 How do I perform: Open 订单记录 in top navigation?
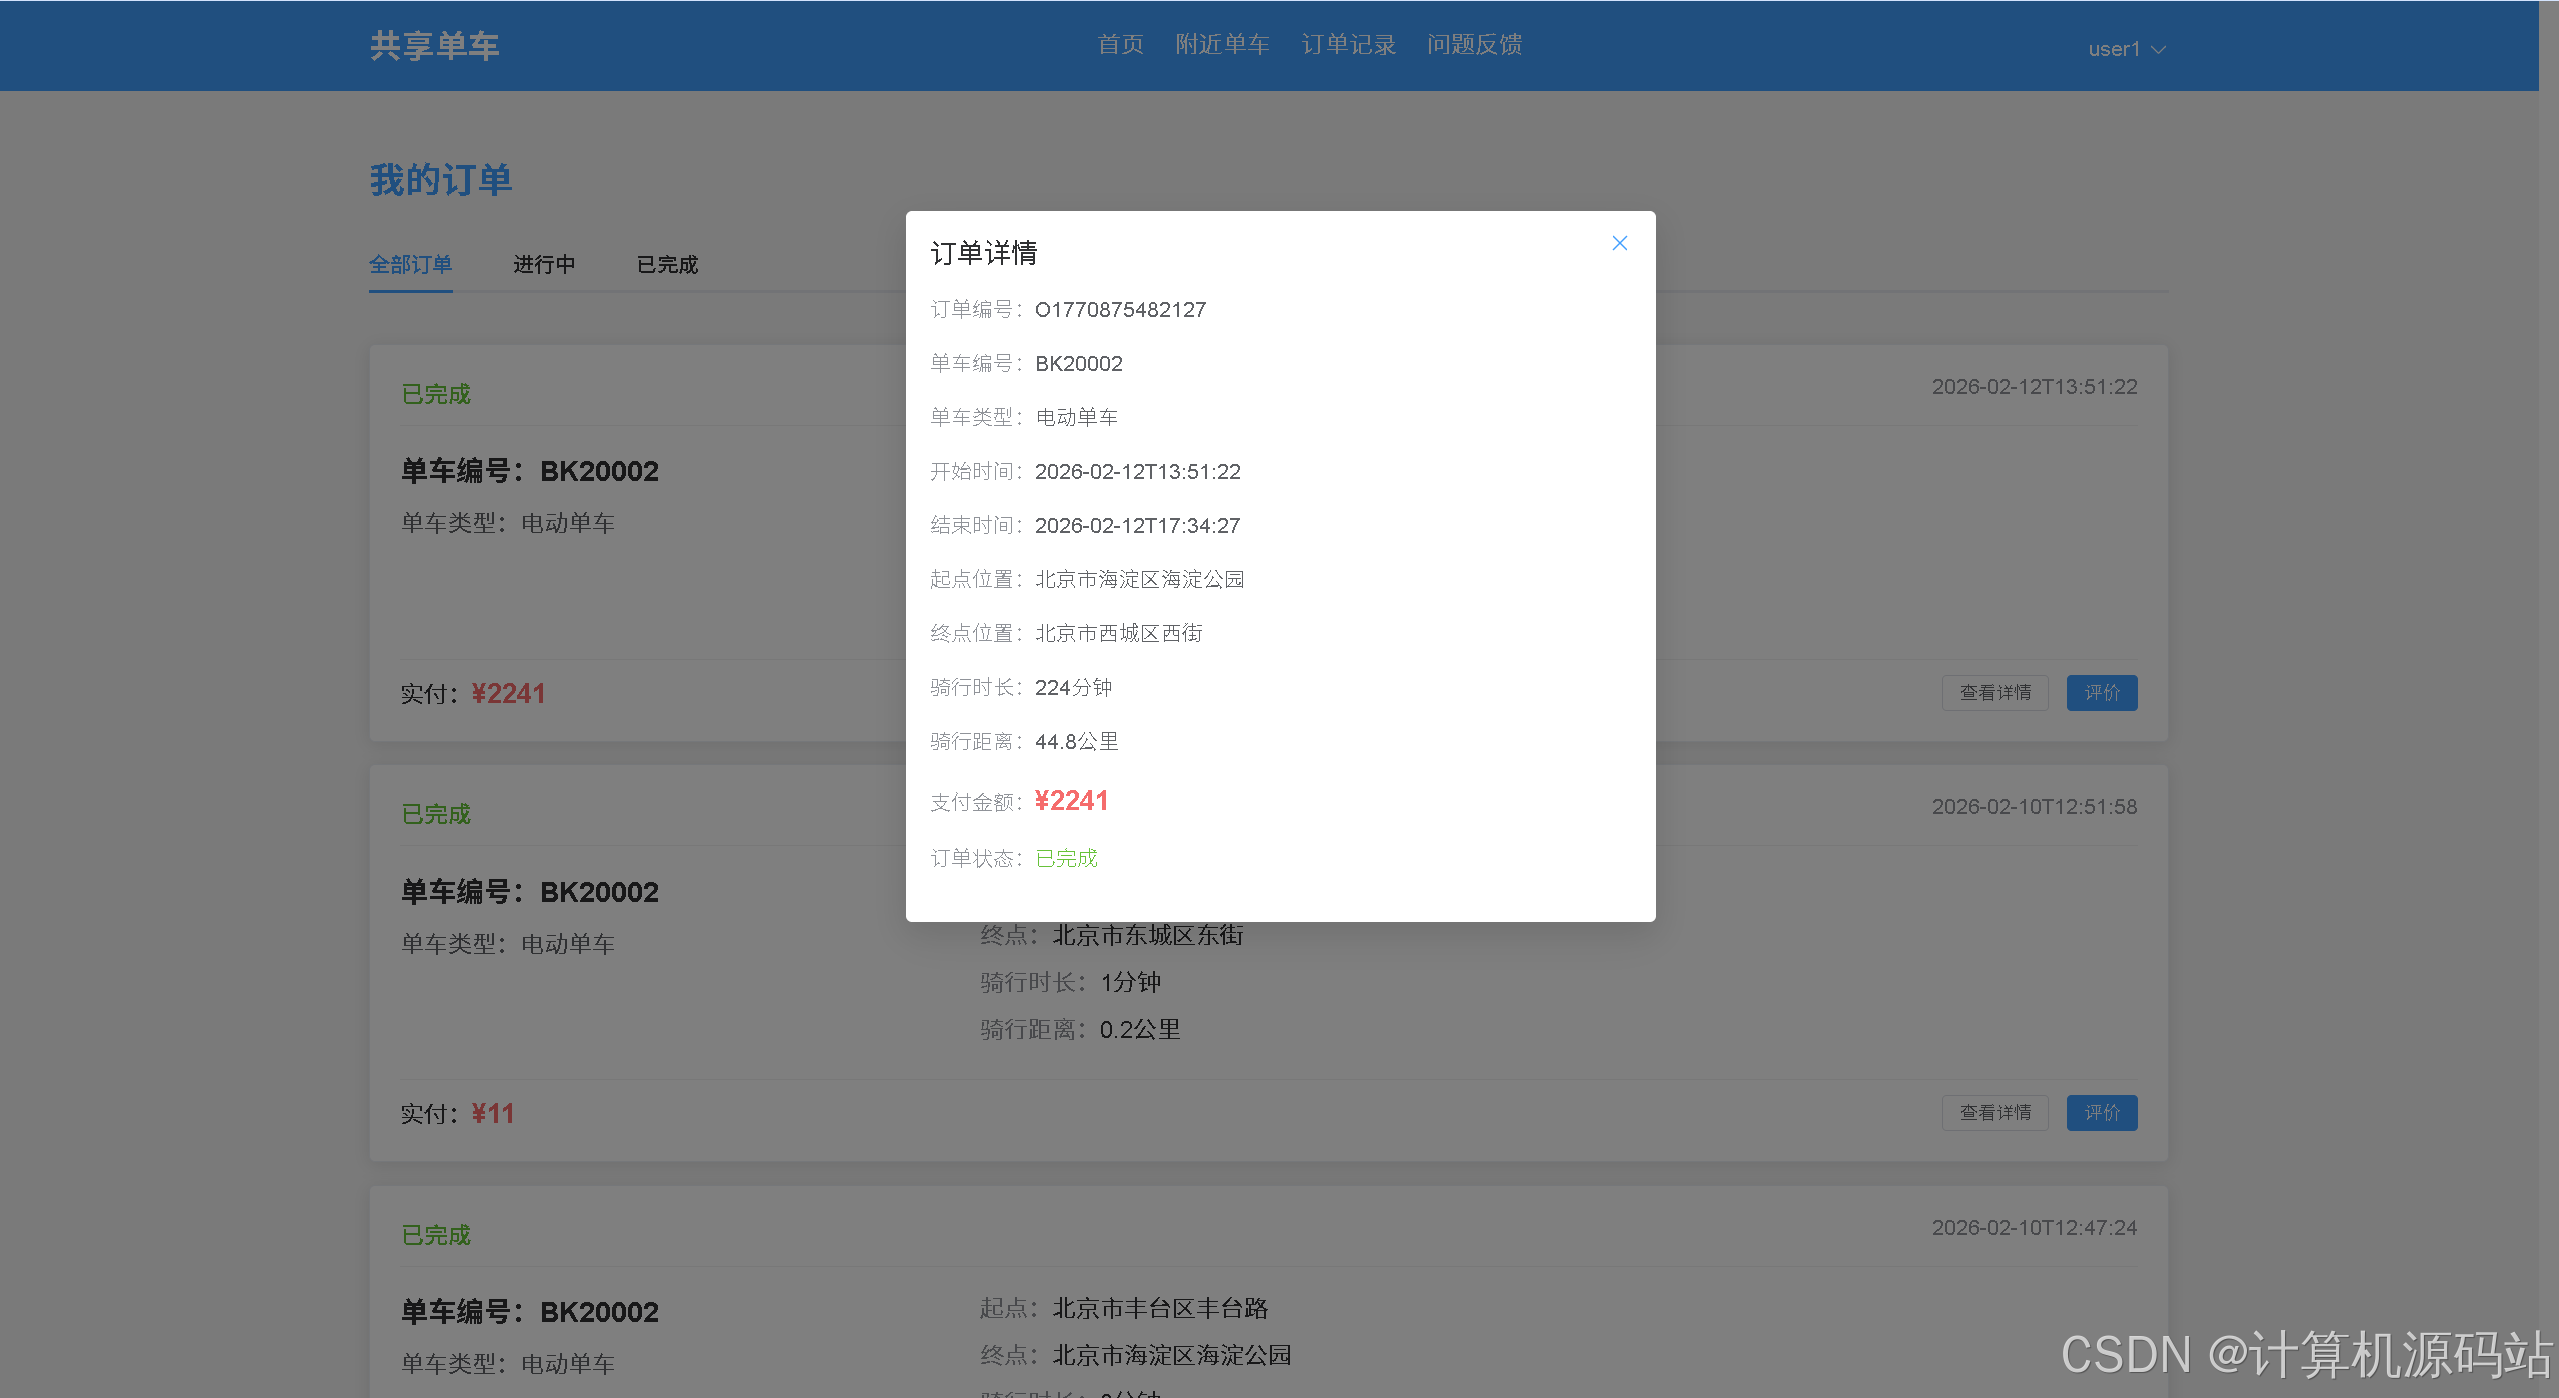(1347, 45)
